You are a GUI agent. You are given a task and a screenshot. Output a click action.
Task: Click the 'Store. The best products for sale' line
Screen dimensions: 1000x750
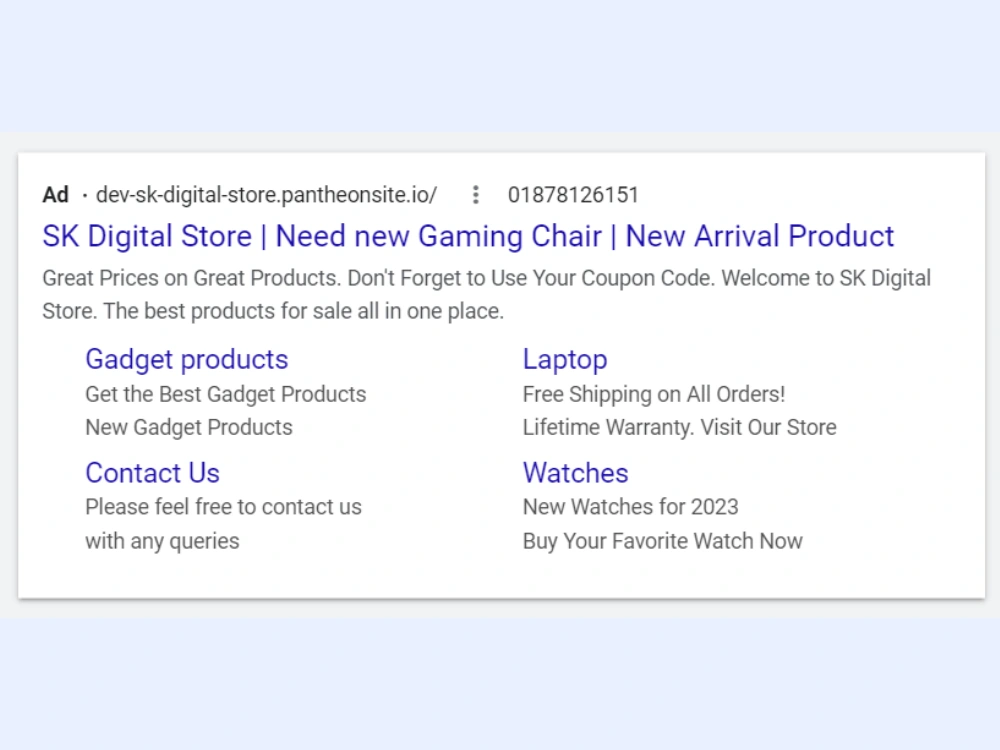273,311
